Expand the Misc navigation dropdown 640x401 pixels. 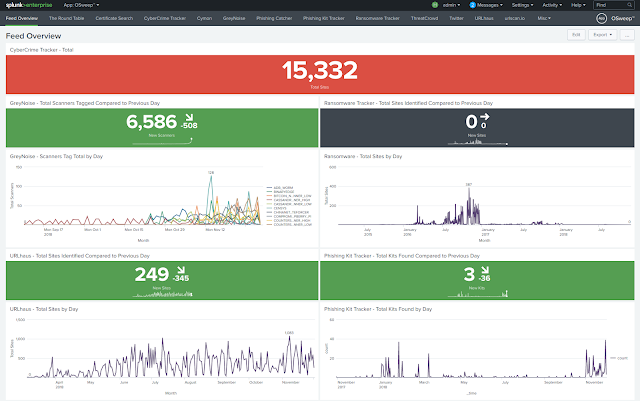pyautogui.click(x=544, y=18)
